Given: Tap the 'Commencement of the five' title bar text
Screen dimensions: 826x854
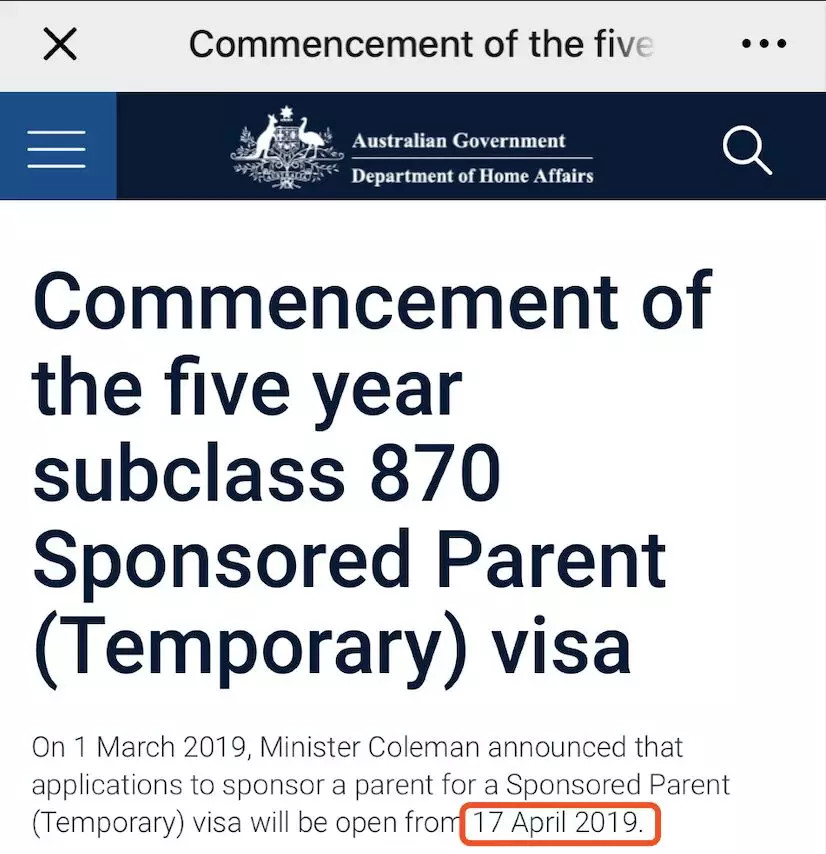Looking at the screenshot, I should tap(421, 44).
